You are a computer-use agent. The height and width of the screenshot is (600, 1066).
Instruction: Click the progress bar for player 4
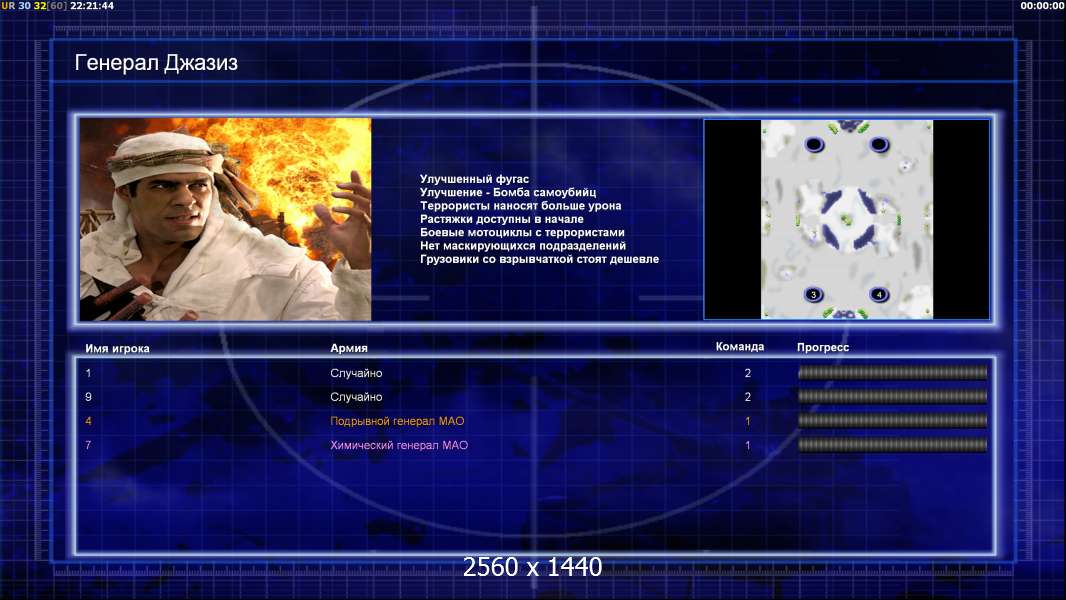point(893,421)
